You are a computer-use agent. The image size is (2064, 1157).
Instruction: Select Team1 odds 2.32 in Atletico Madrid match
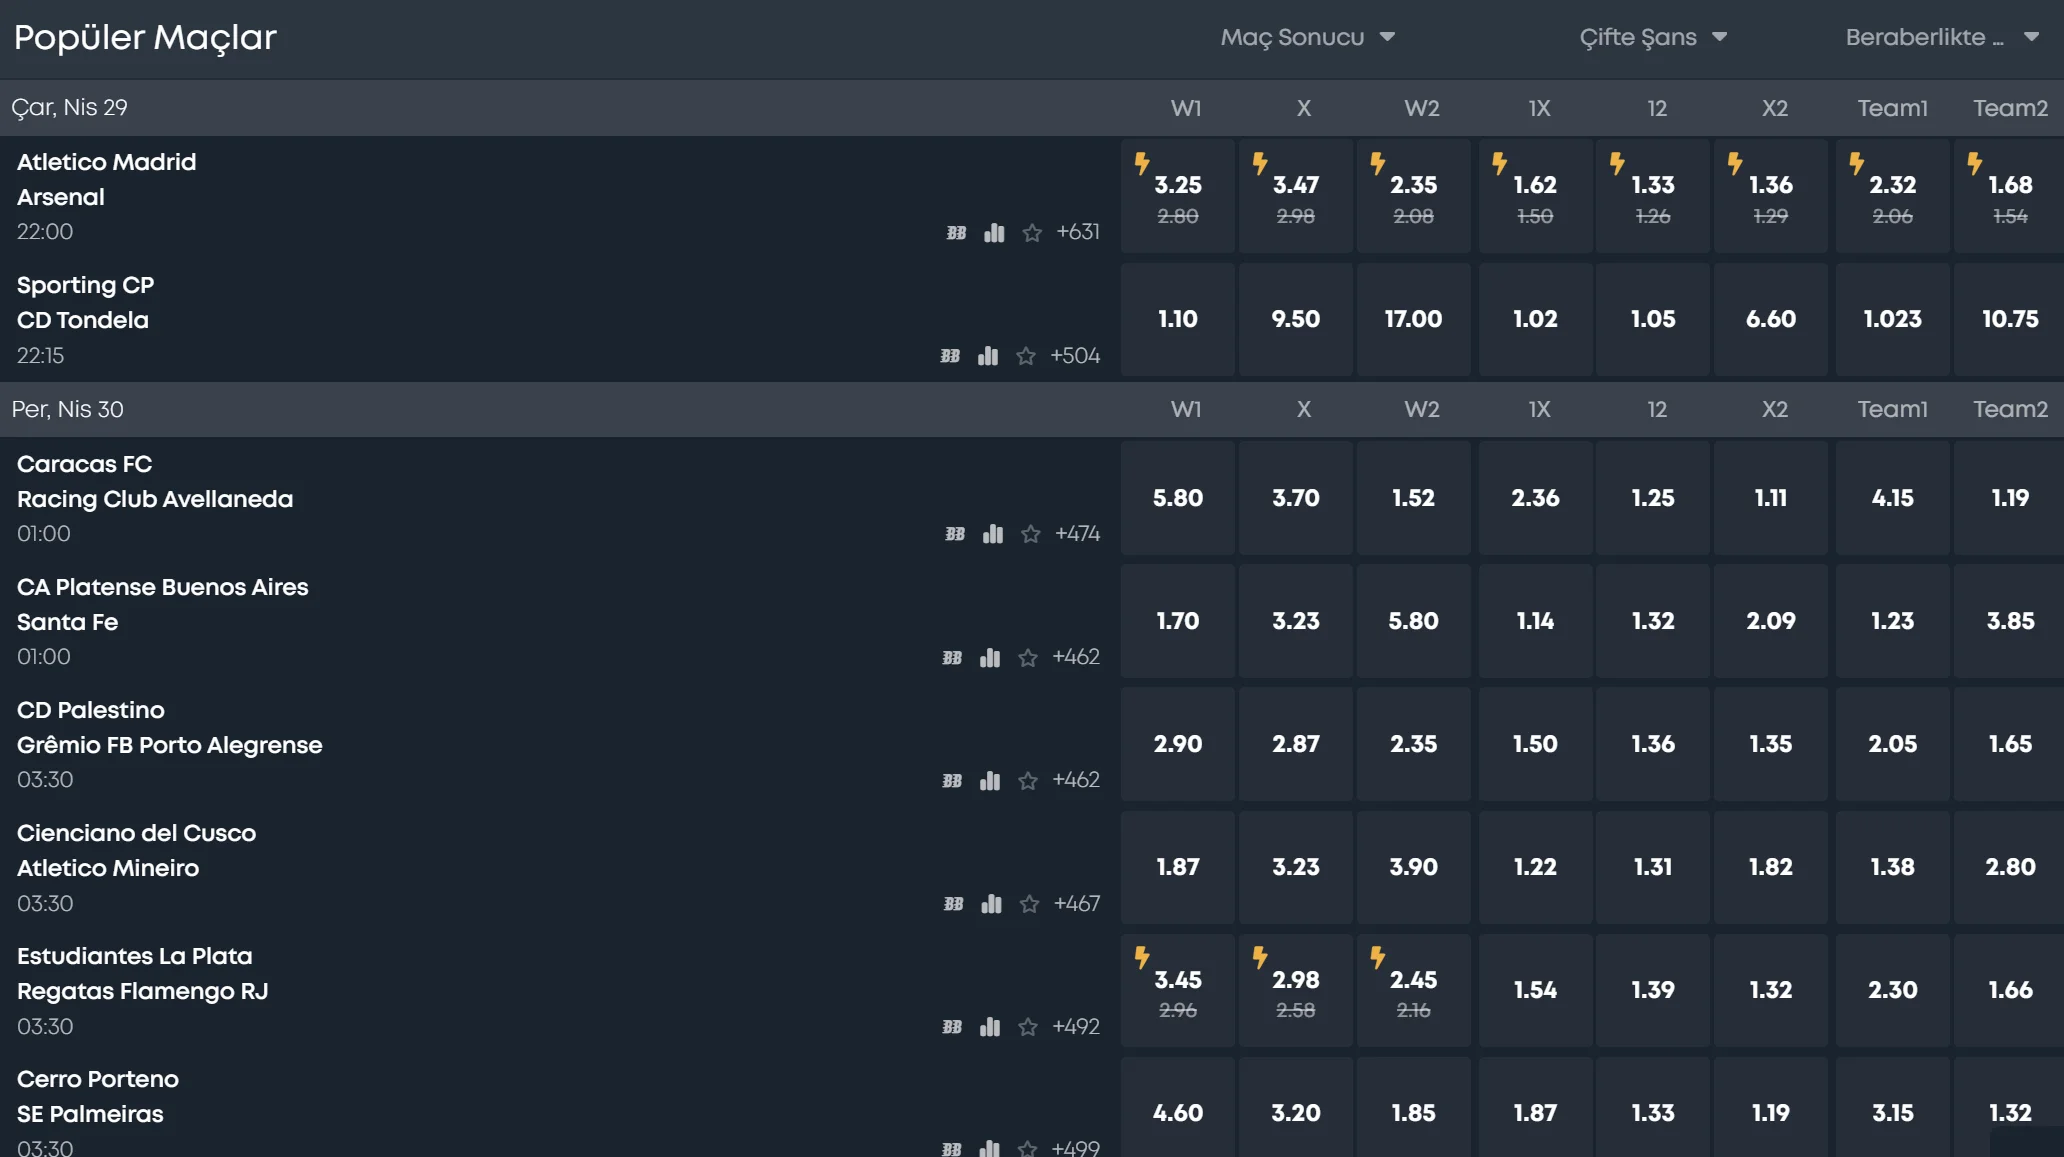click(x=1893, y=196)
